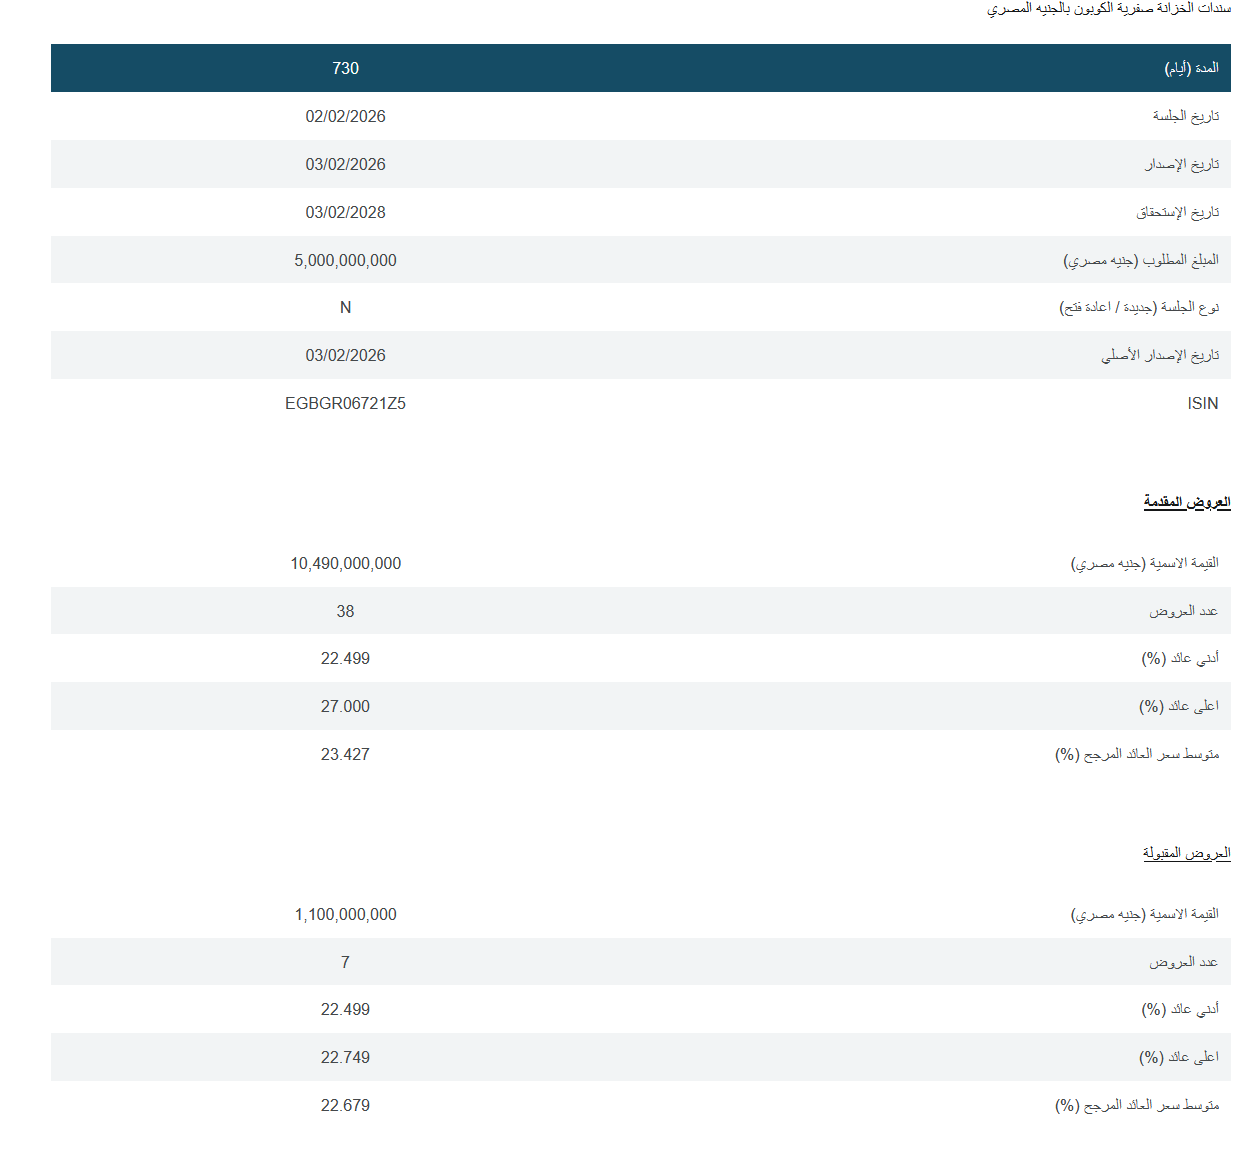Click the submitted bids heading العروض المقدمة
1253x1154 pixels.
[1186, 502]
